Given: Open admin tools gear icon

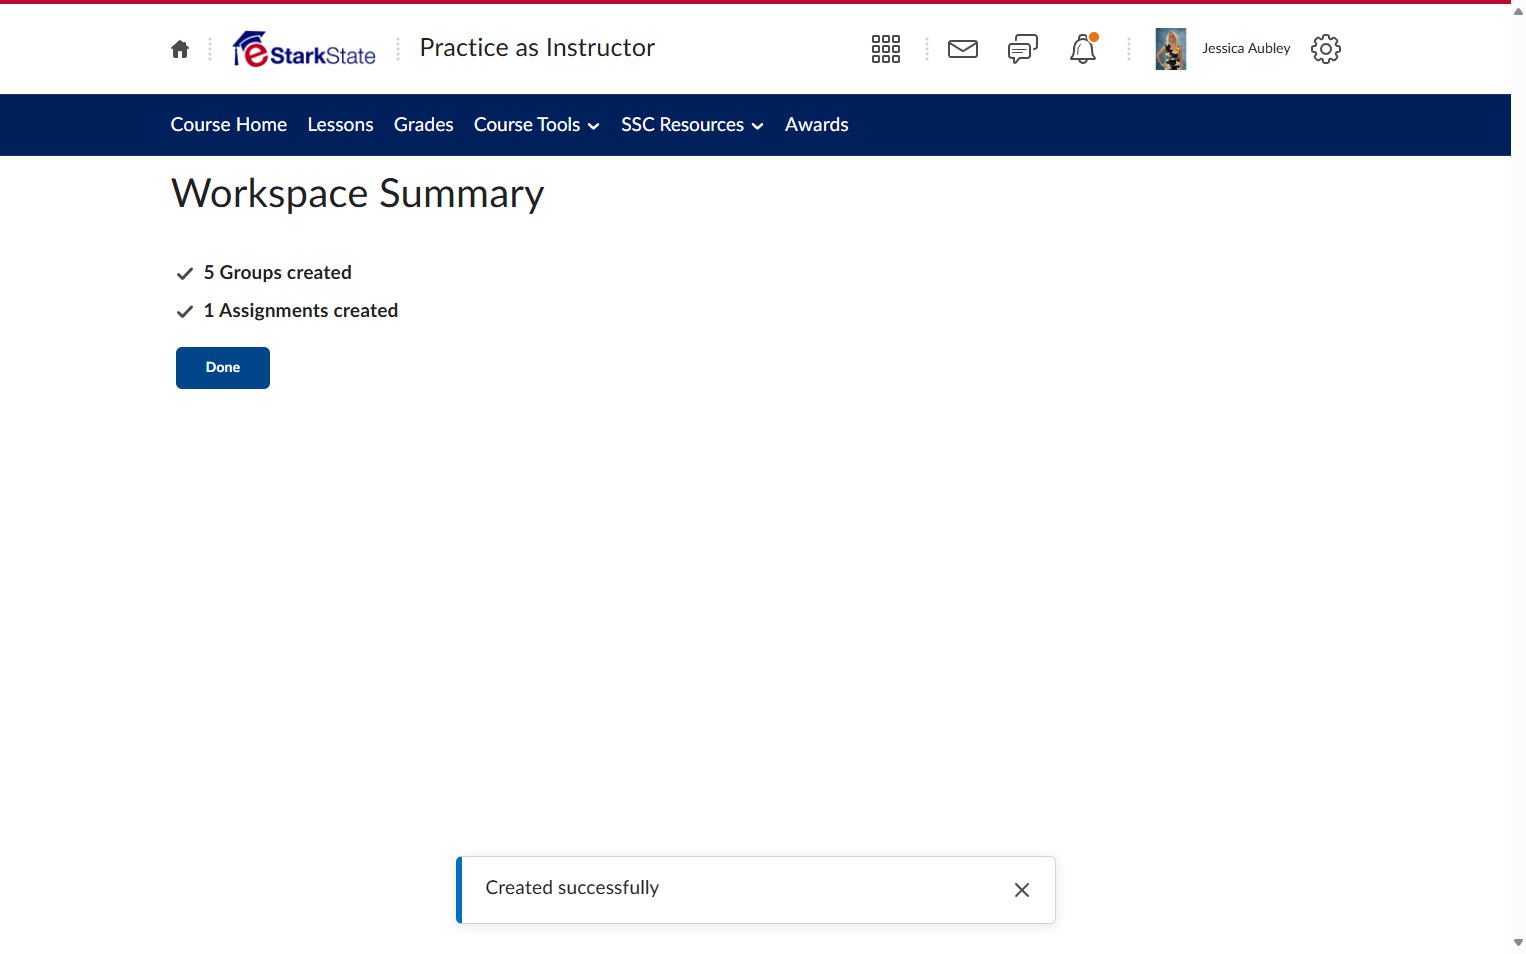Looking at the screenshot, I should (1326, 49).
